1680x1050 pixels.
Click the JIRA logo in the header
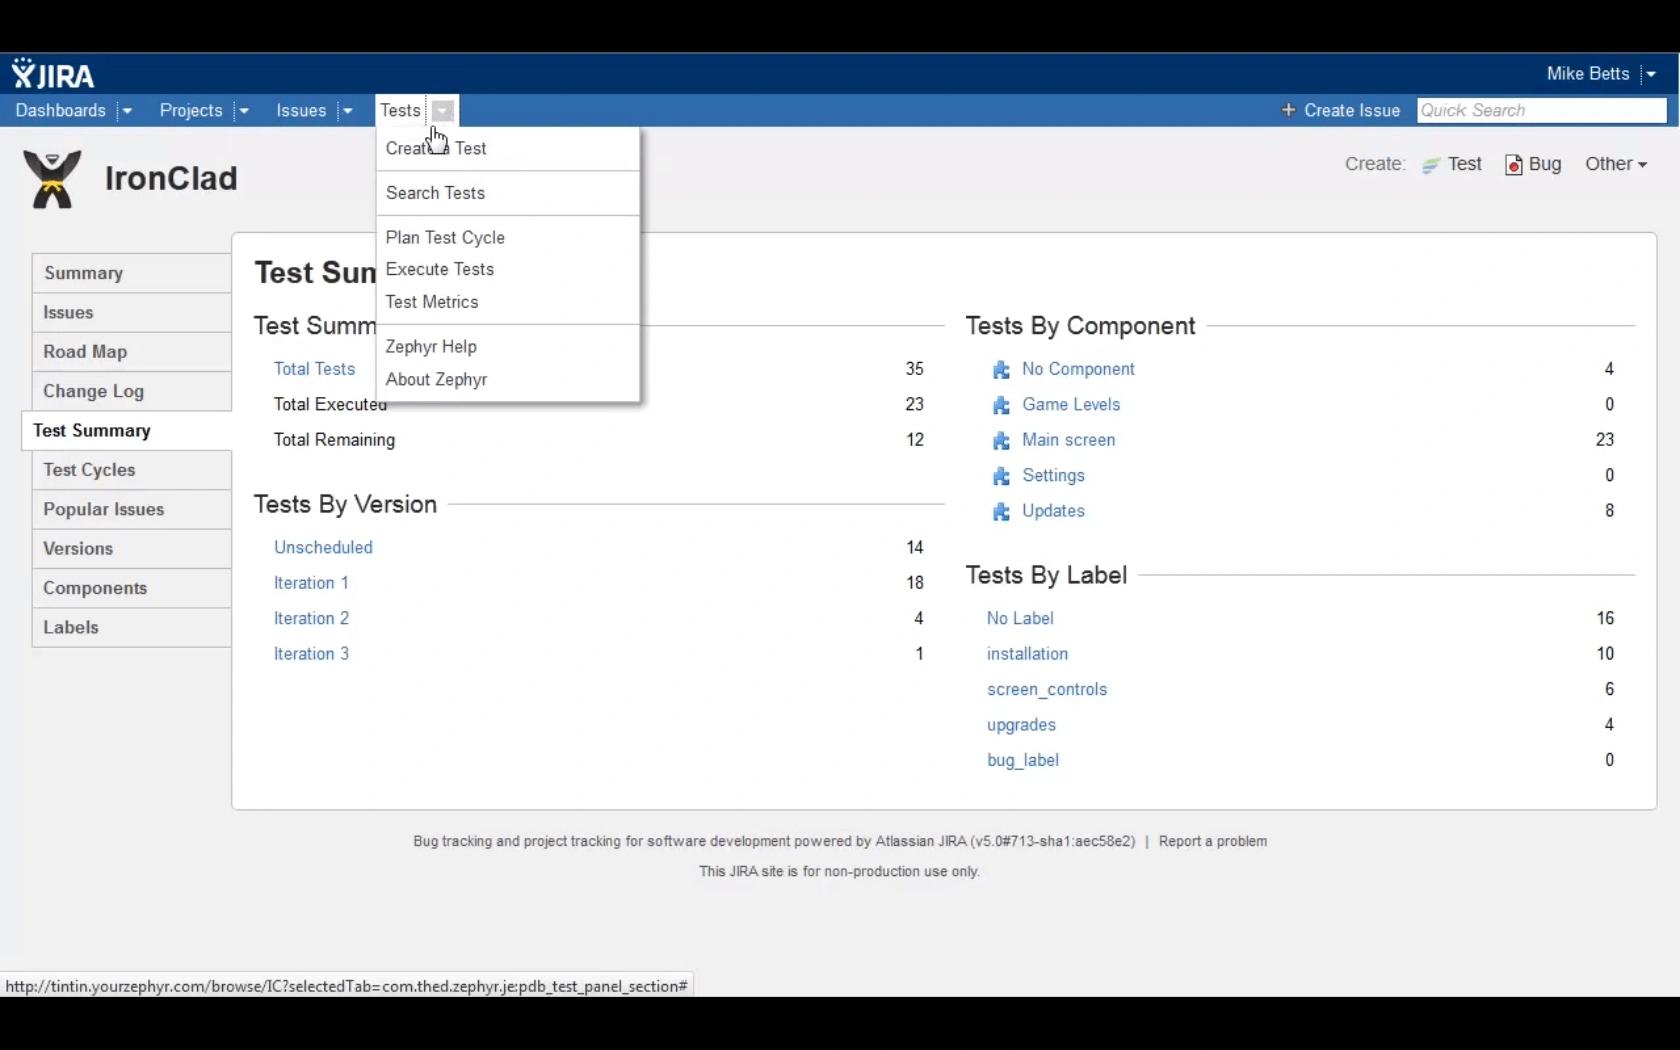tap(53, 74)
